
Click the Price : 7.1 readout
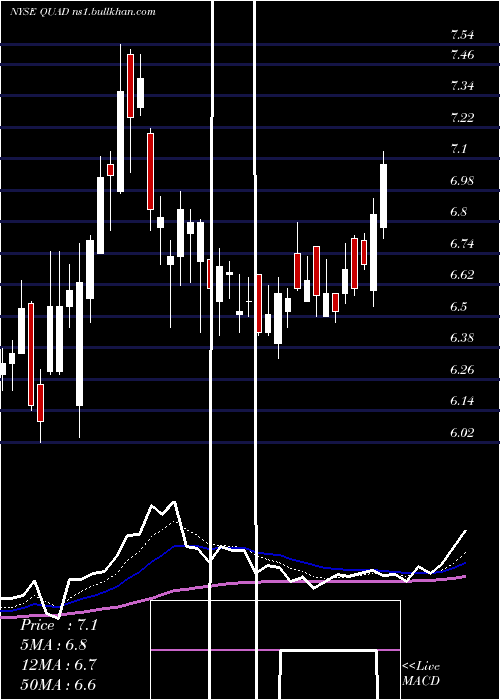[58, 625]
